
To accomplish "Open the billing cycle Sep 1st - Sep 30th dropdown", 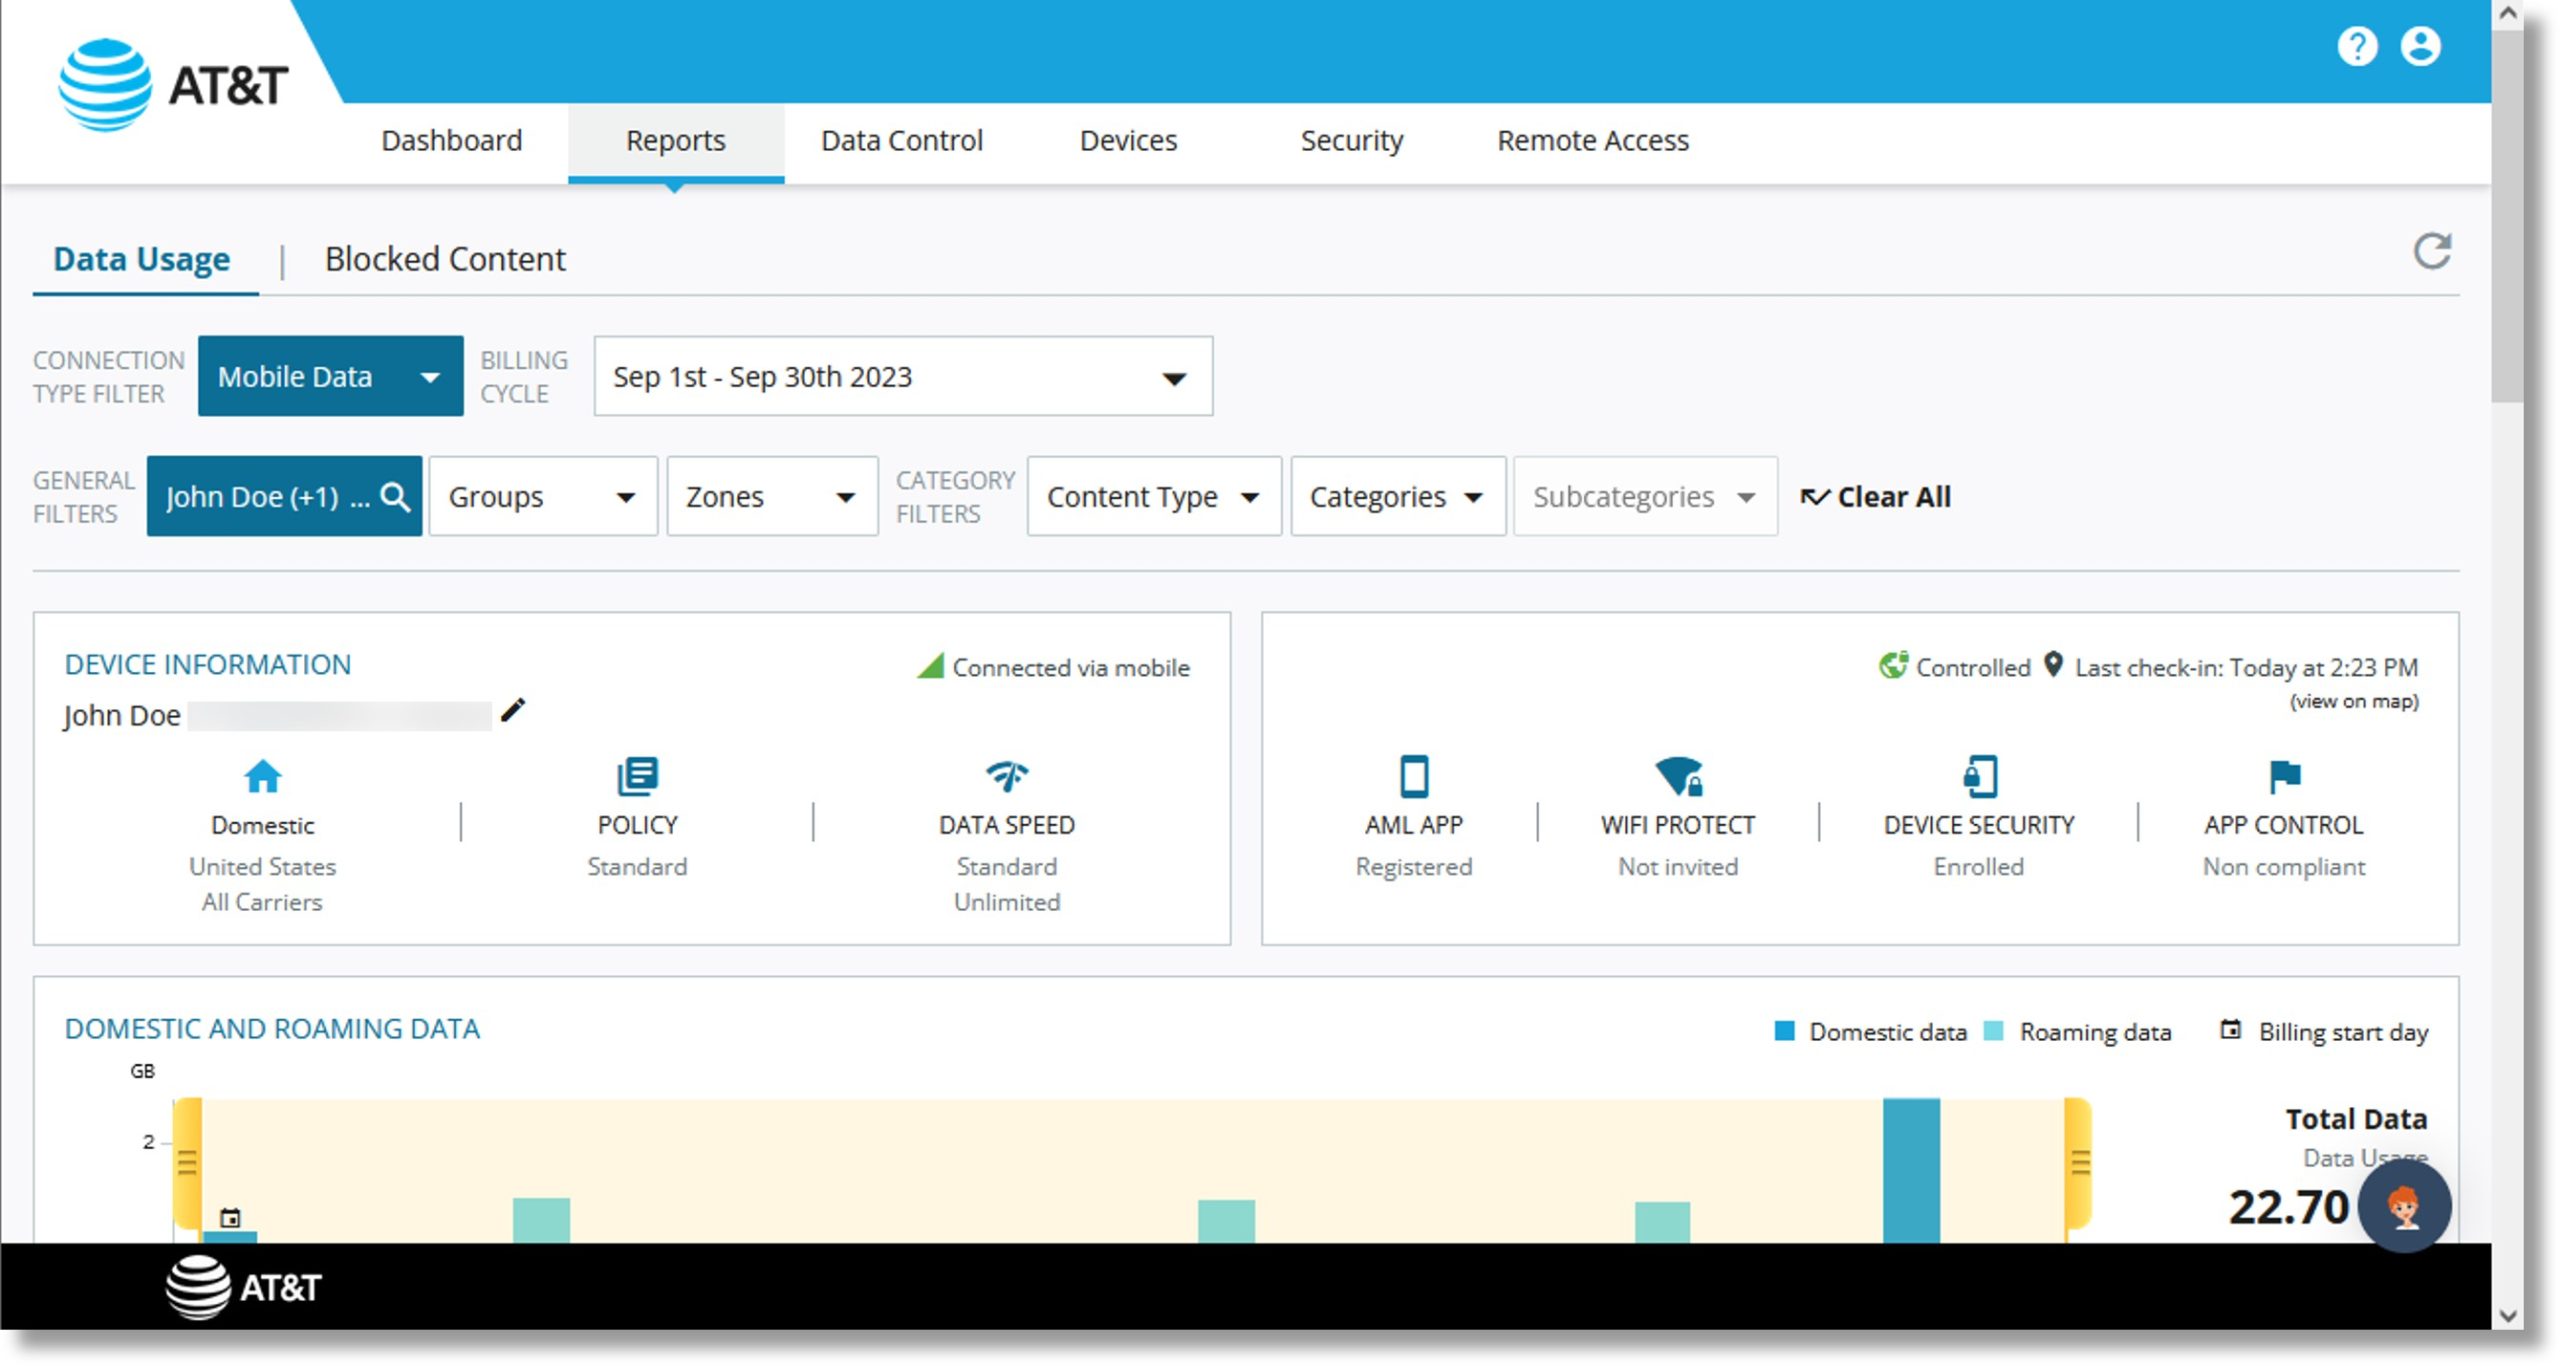I will [903, 376].
